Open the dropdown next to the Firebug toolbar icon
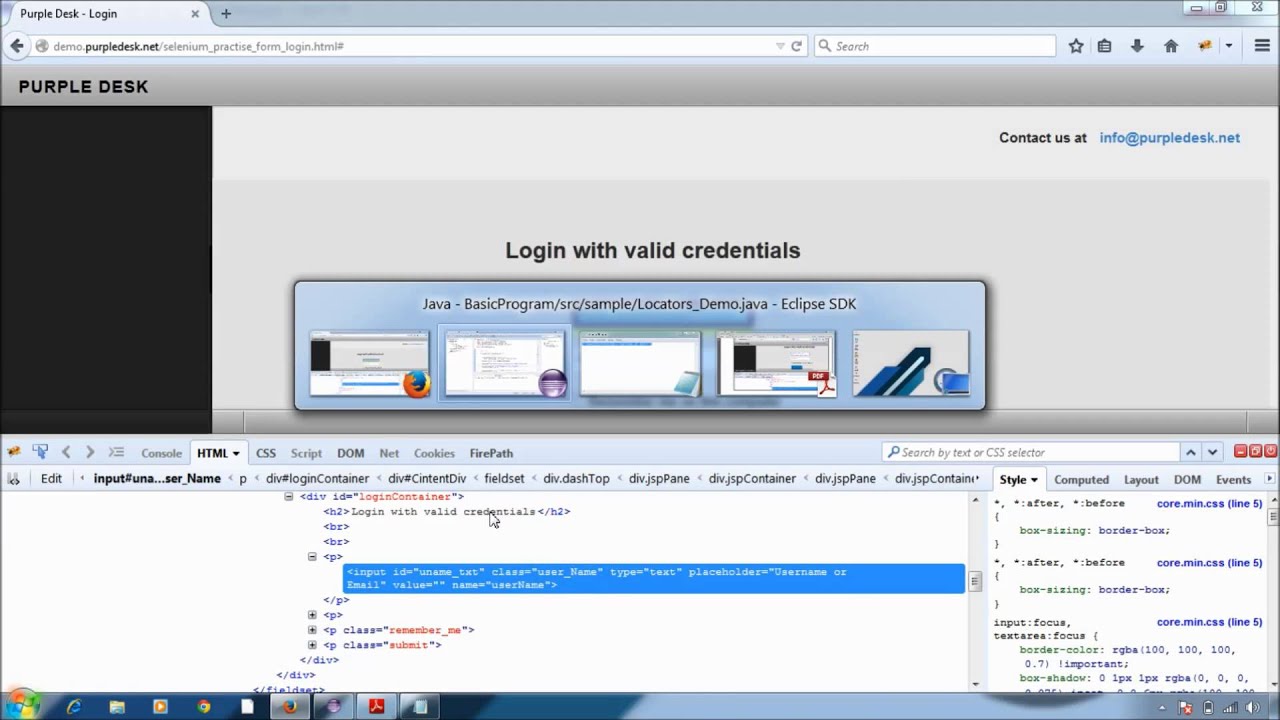The width and height of the screenshot is (1280, 720). tap(1228, 46)
